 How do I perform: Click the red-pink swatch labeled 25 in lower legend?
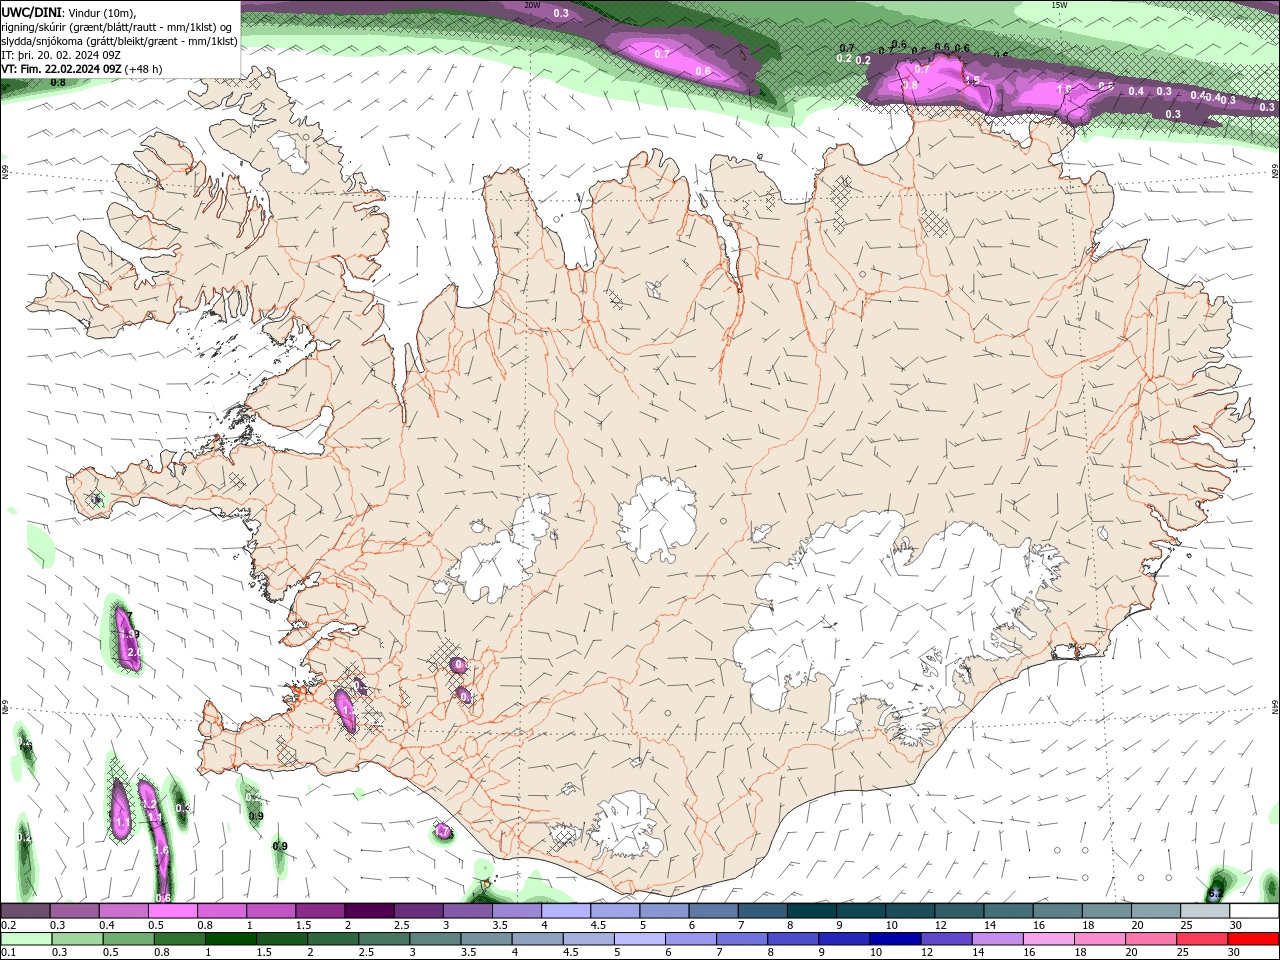(1202, 939)
